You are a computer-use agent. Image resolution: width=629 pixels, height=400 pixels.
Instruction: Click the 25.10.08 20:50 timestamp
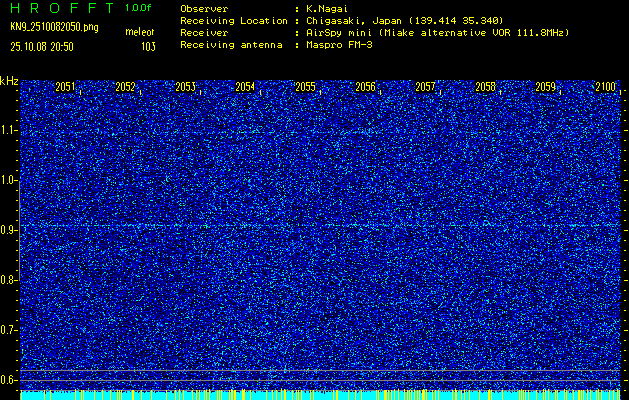[47, 46]
